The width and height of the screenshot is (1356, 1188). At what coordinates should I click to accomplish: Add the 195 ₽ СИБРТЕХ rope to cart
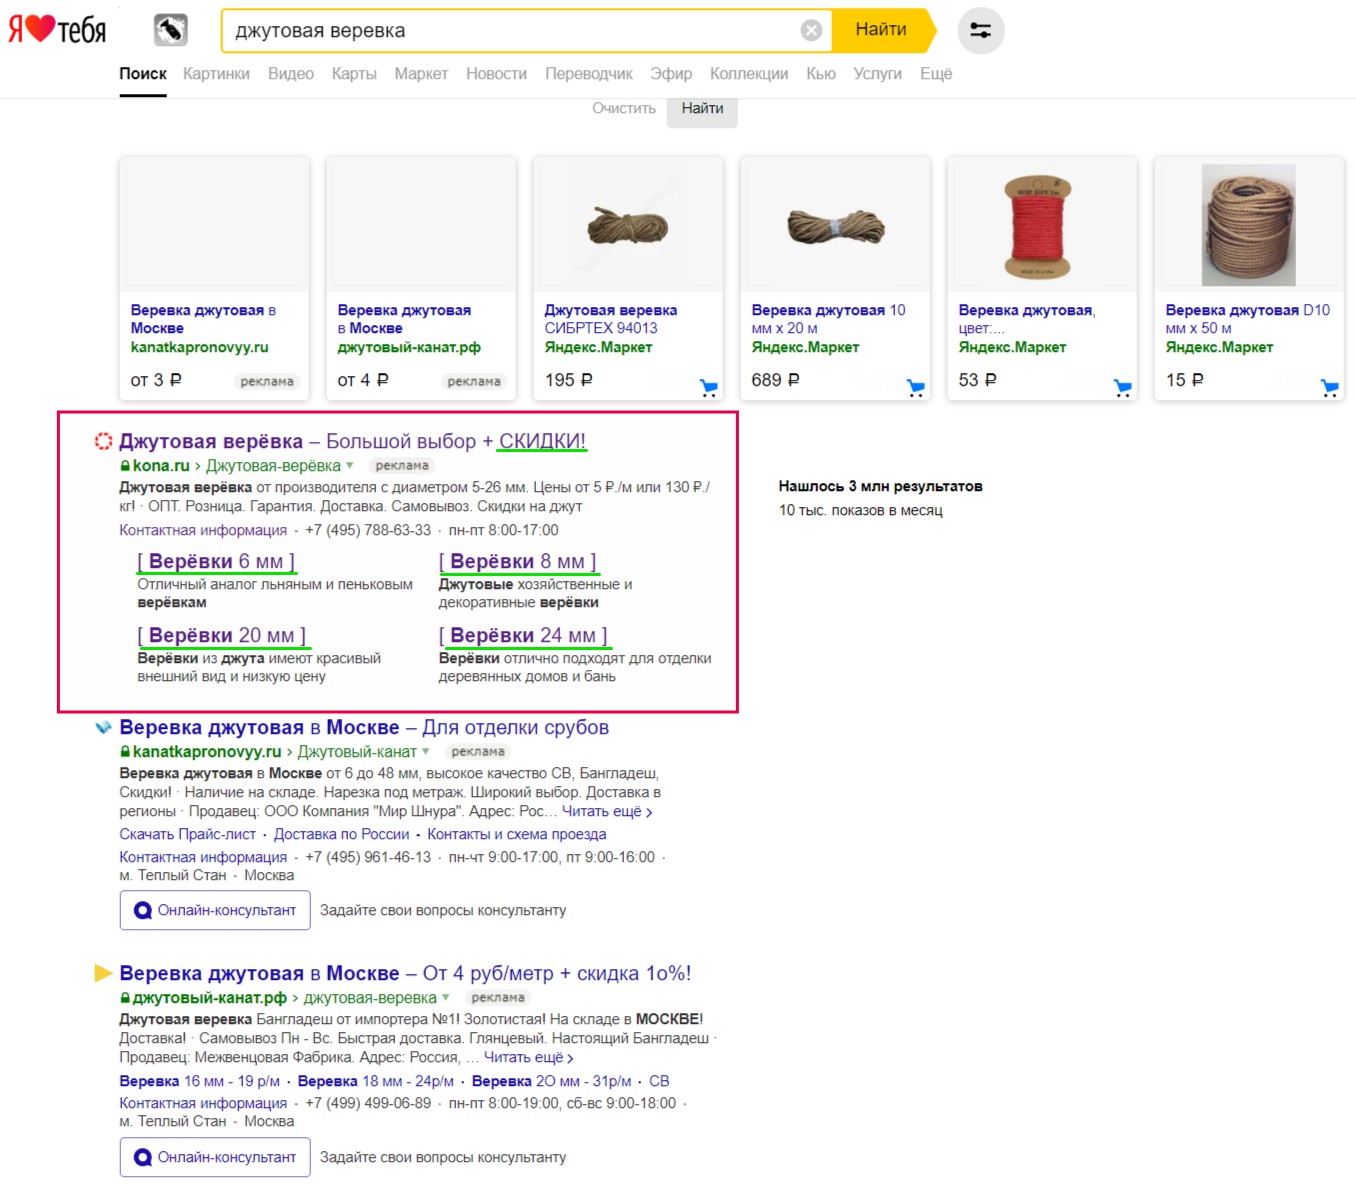709,388
